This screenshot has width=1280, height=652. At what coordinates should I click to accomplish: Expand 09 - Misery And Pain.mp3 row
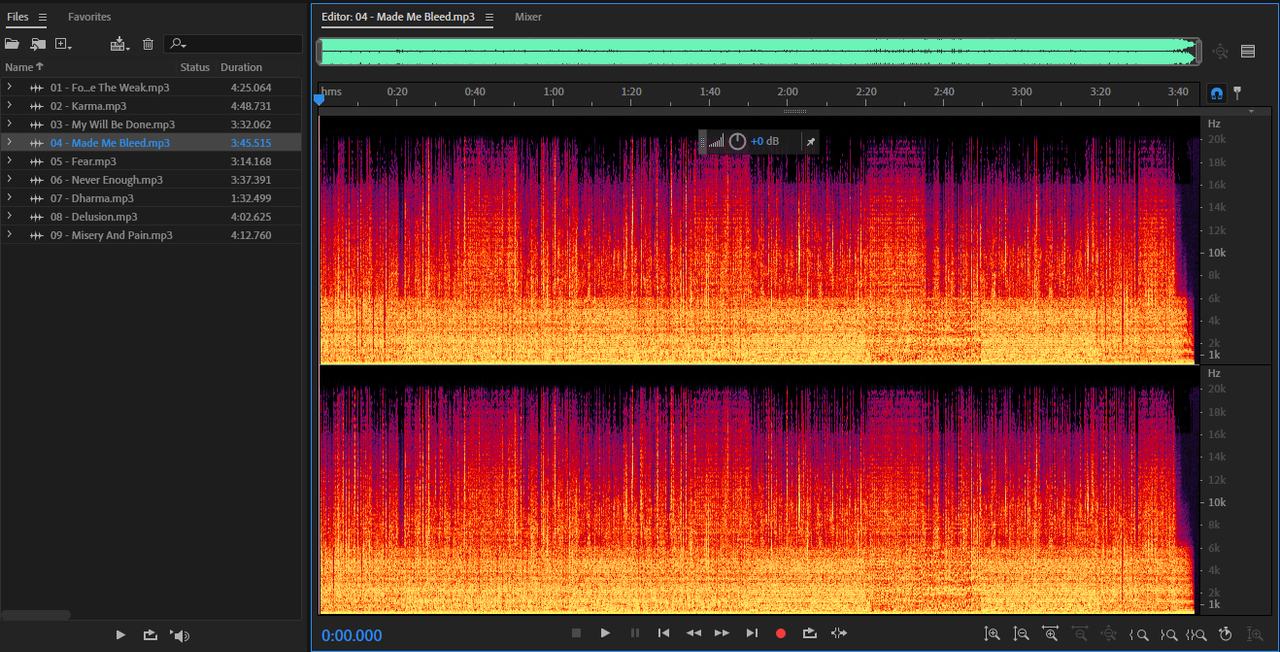tap(9, 235)
